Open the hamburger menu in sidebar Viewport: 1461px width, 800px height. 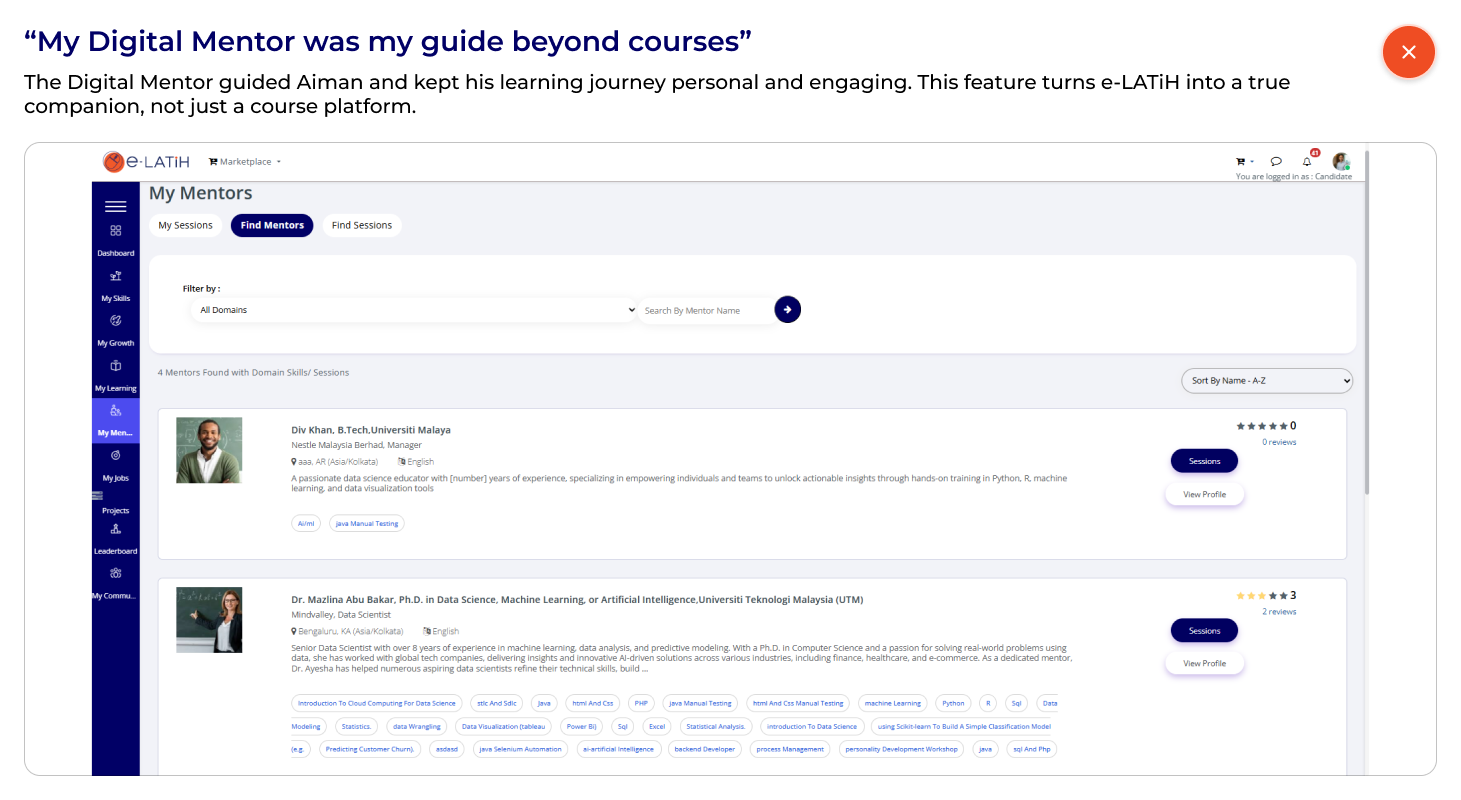coord(116,207)
